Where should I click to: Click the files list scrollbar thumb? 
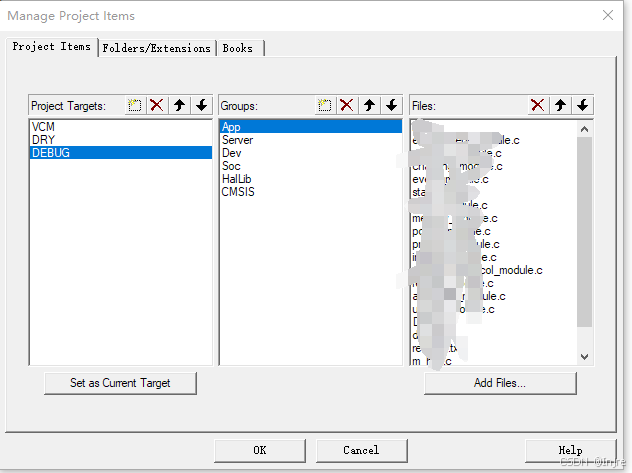[584, 232]
